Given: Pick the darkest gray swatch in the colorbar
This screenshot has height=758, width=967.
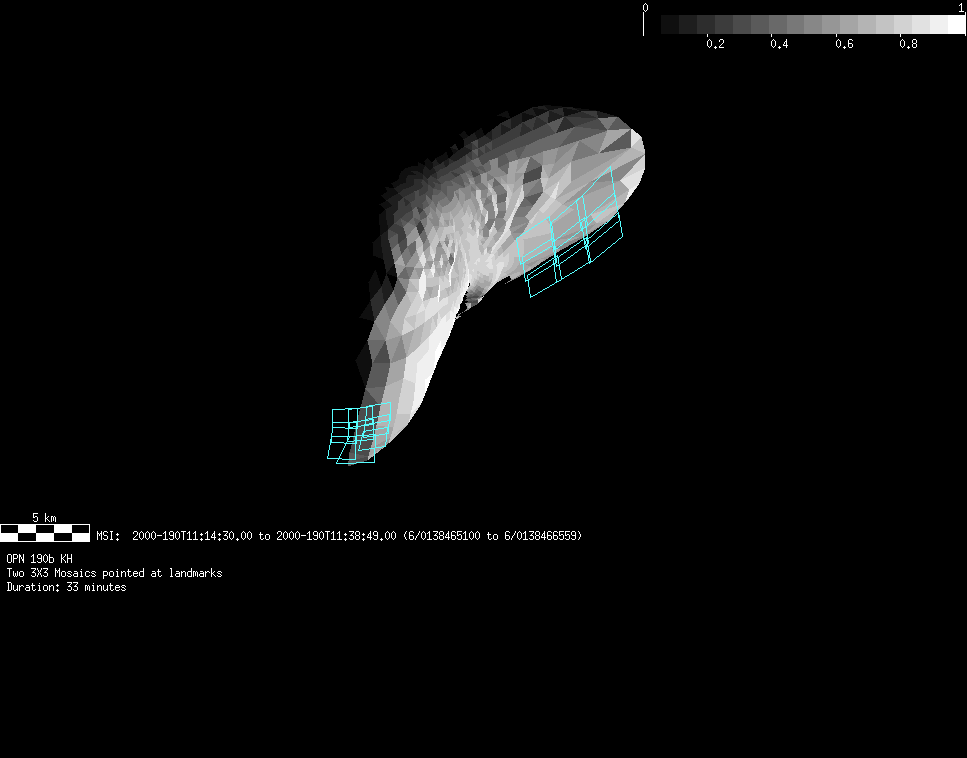Looking at the screenshot, I should [670, 24].
